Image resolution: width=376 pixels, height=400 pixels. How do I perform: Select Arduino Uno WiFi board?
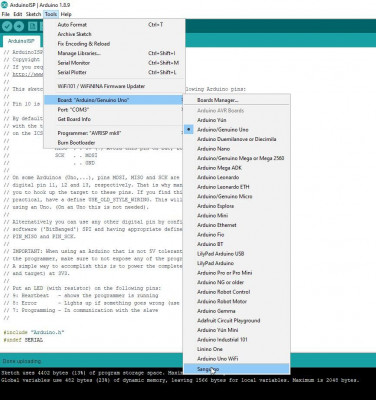coord(237,359)
